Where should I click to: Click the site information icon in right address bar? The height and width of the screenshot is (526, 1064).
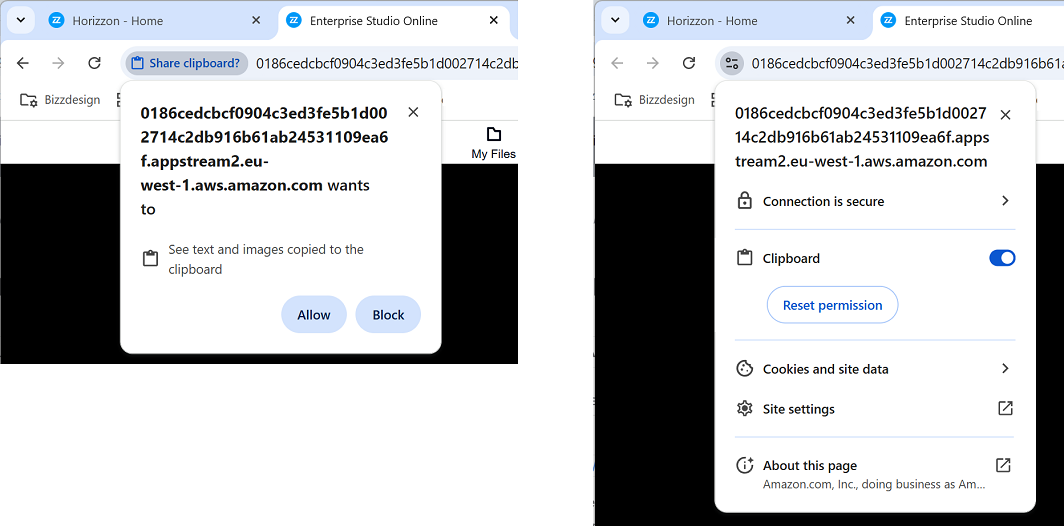[731, 63]
